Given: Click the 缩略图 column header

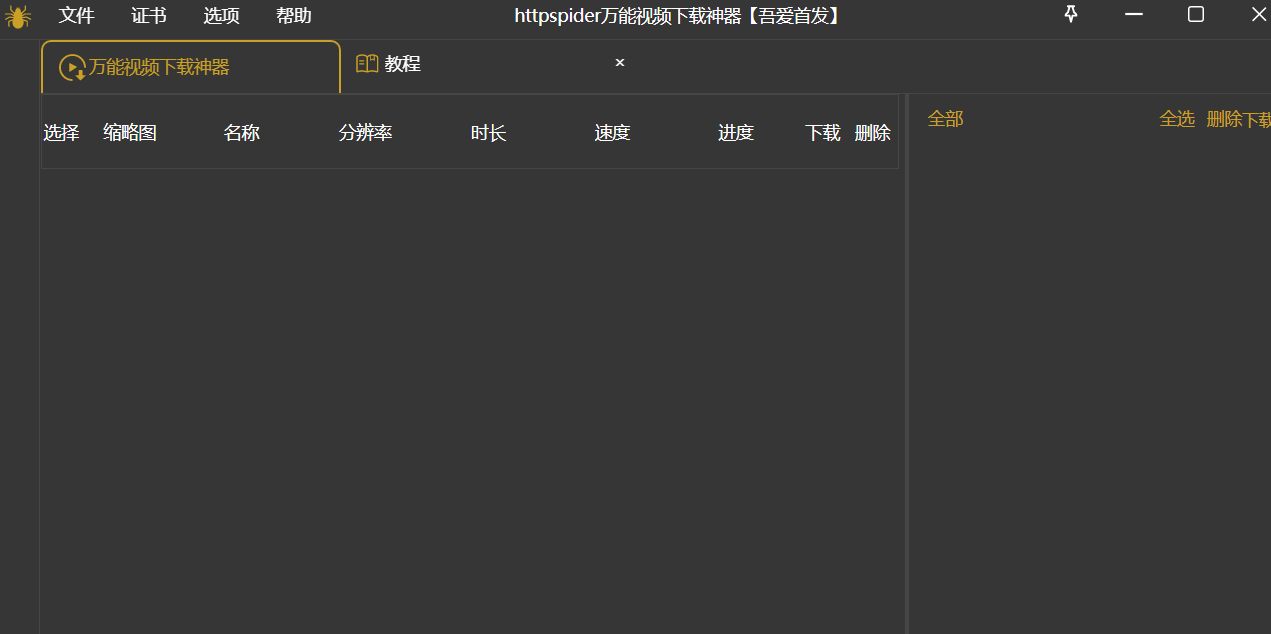Looking at the screenshot, I should click(129, 132).
